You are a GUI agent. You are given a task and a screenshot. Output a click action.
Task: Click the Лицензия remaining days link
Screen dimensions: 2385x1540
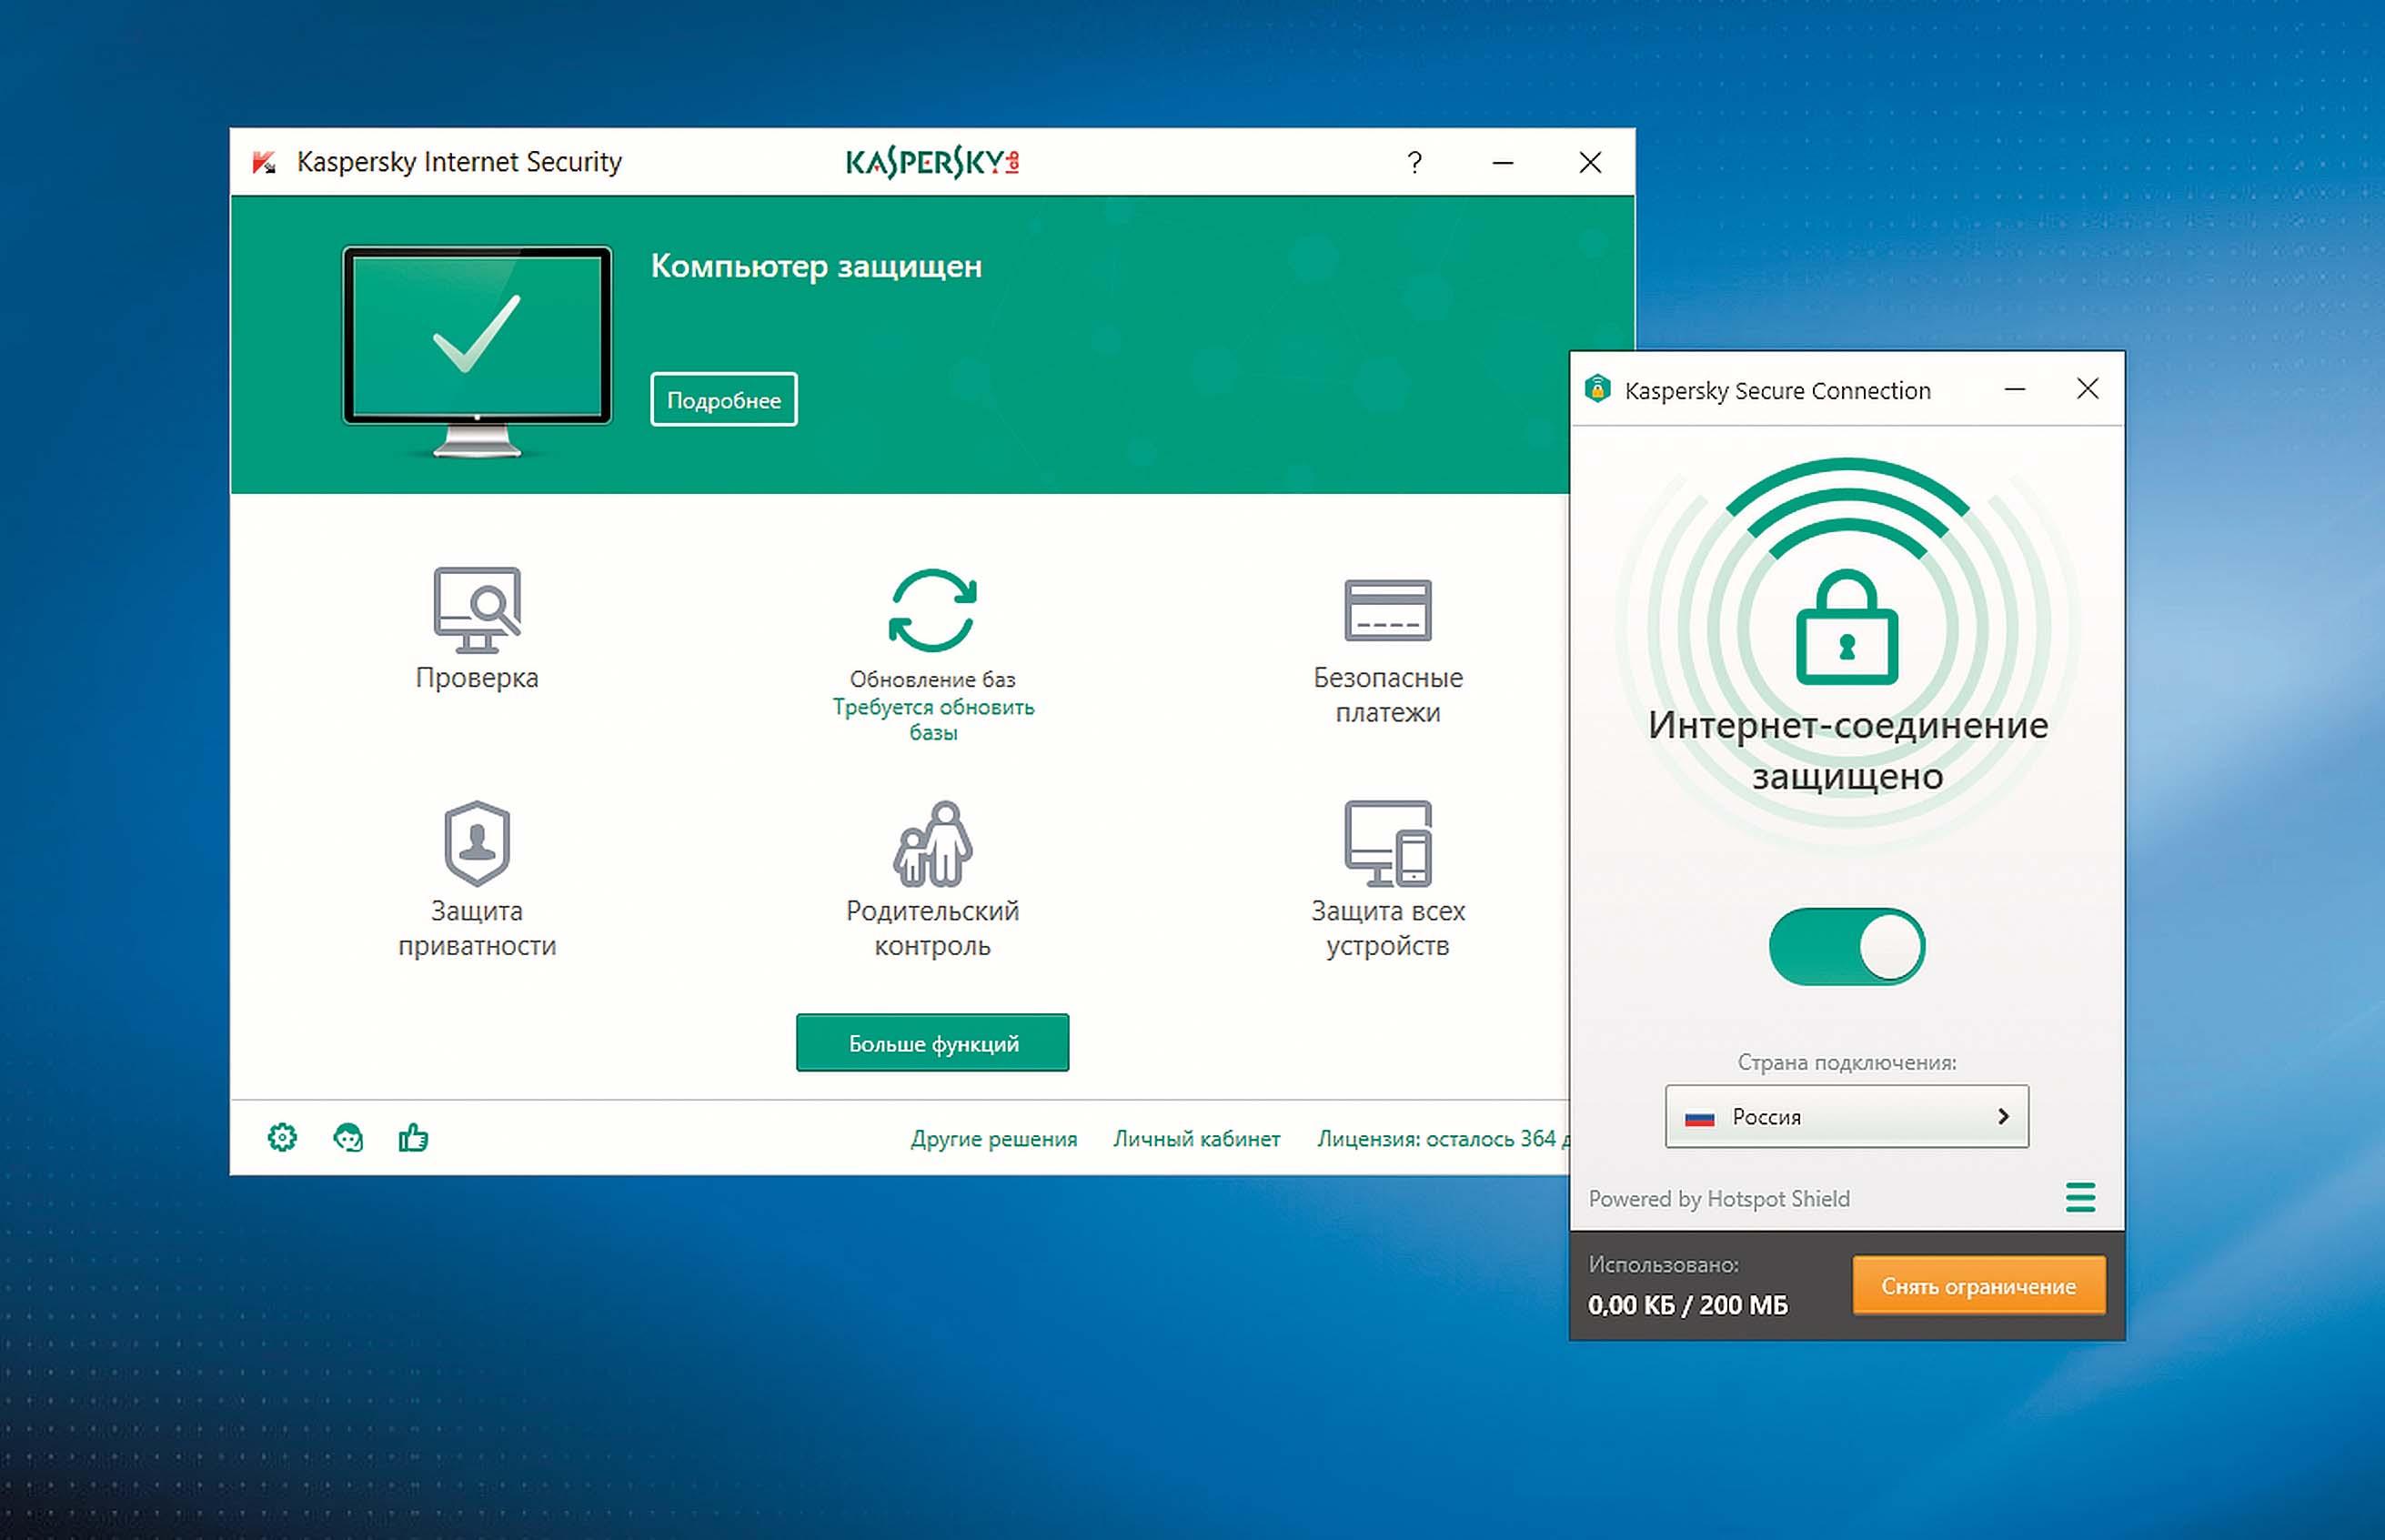pos(1440,1138)
